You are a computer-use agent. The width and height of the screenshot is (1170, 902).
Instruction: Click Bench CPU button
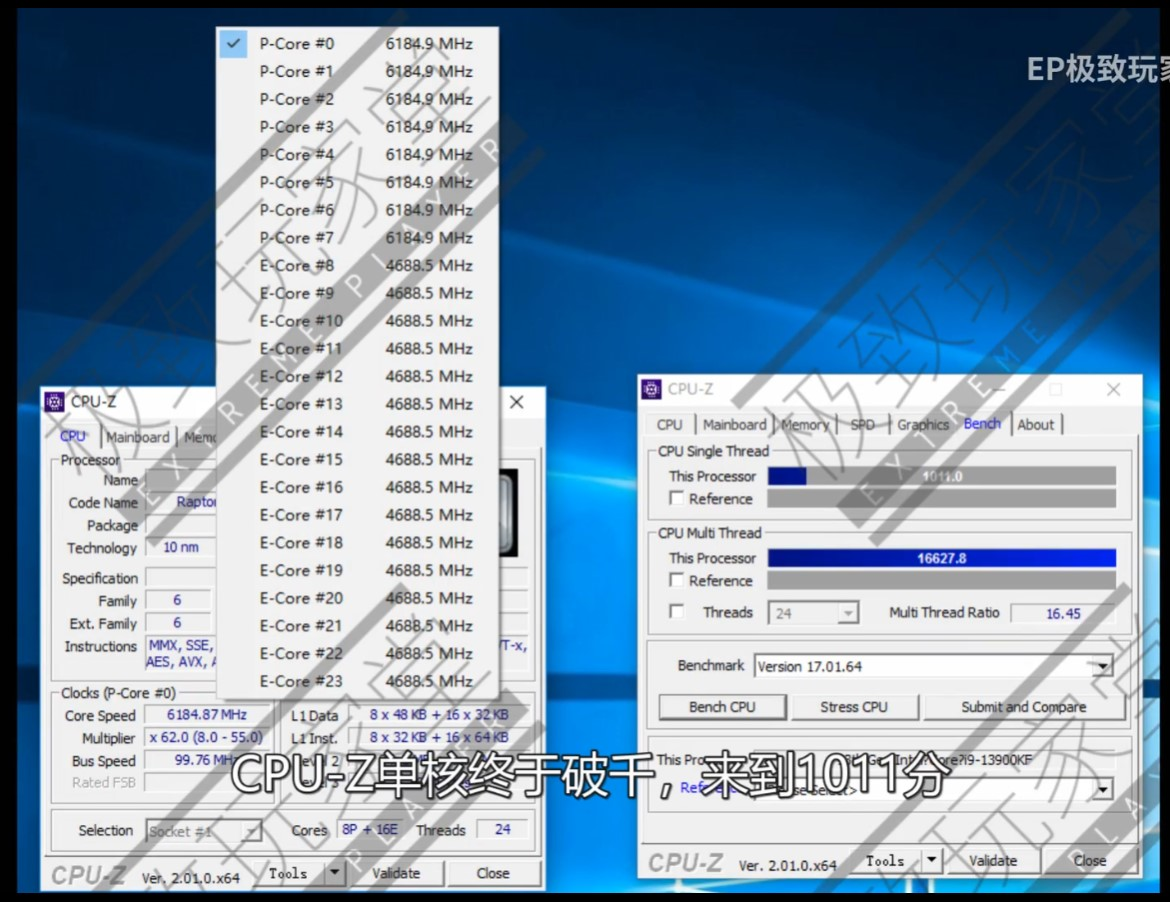coord(722,707)
